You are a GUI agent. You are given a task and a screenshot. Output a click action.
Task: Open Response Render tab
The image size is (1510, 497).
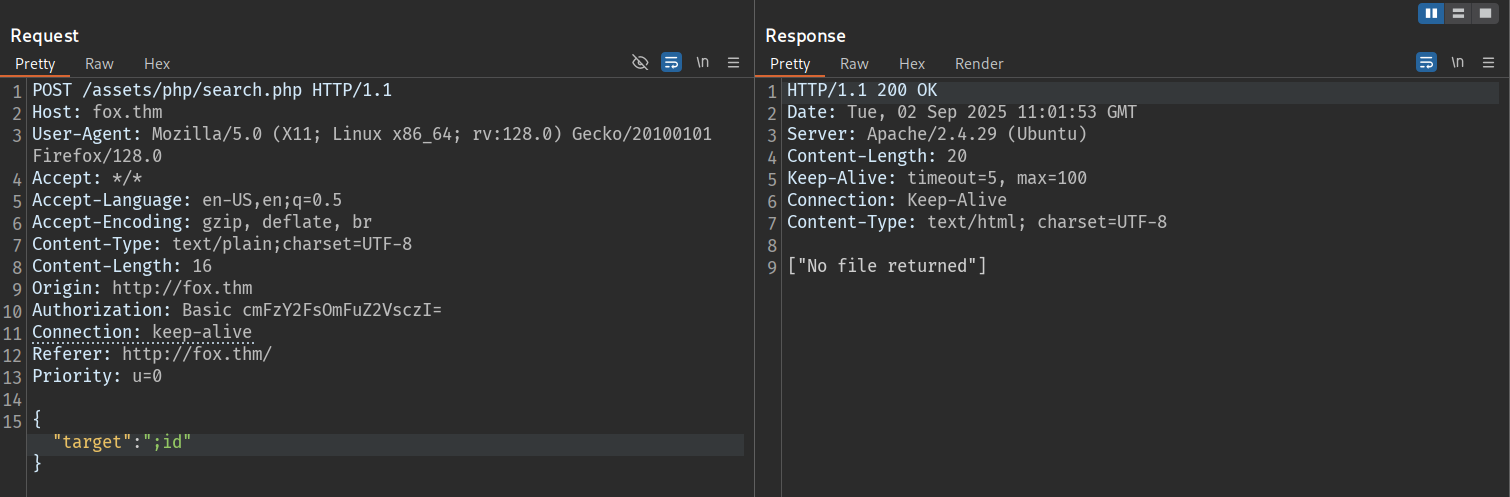tap(979, 64)
